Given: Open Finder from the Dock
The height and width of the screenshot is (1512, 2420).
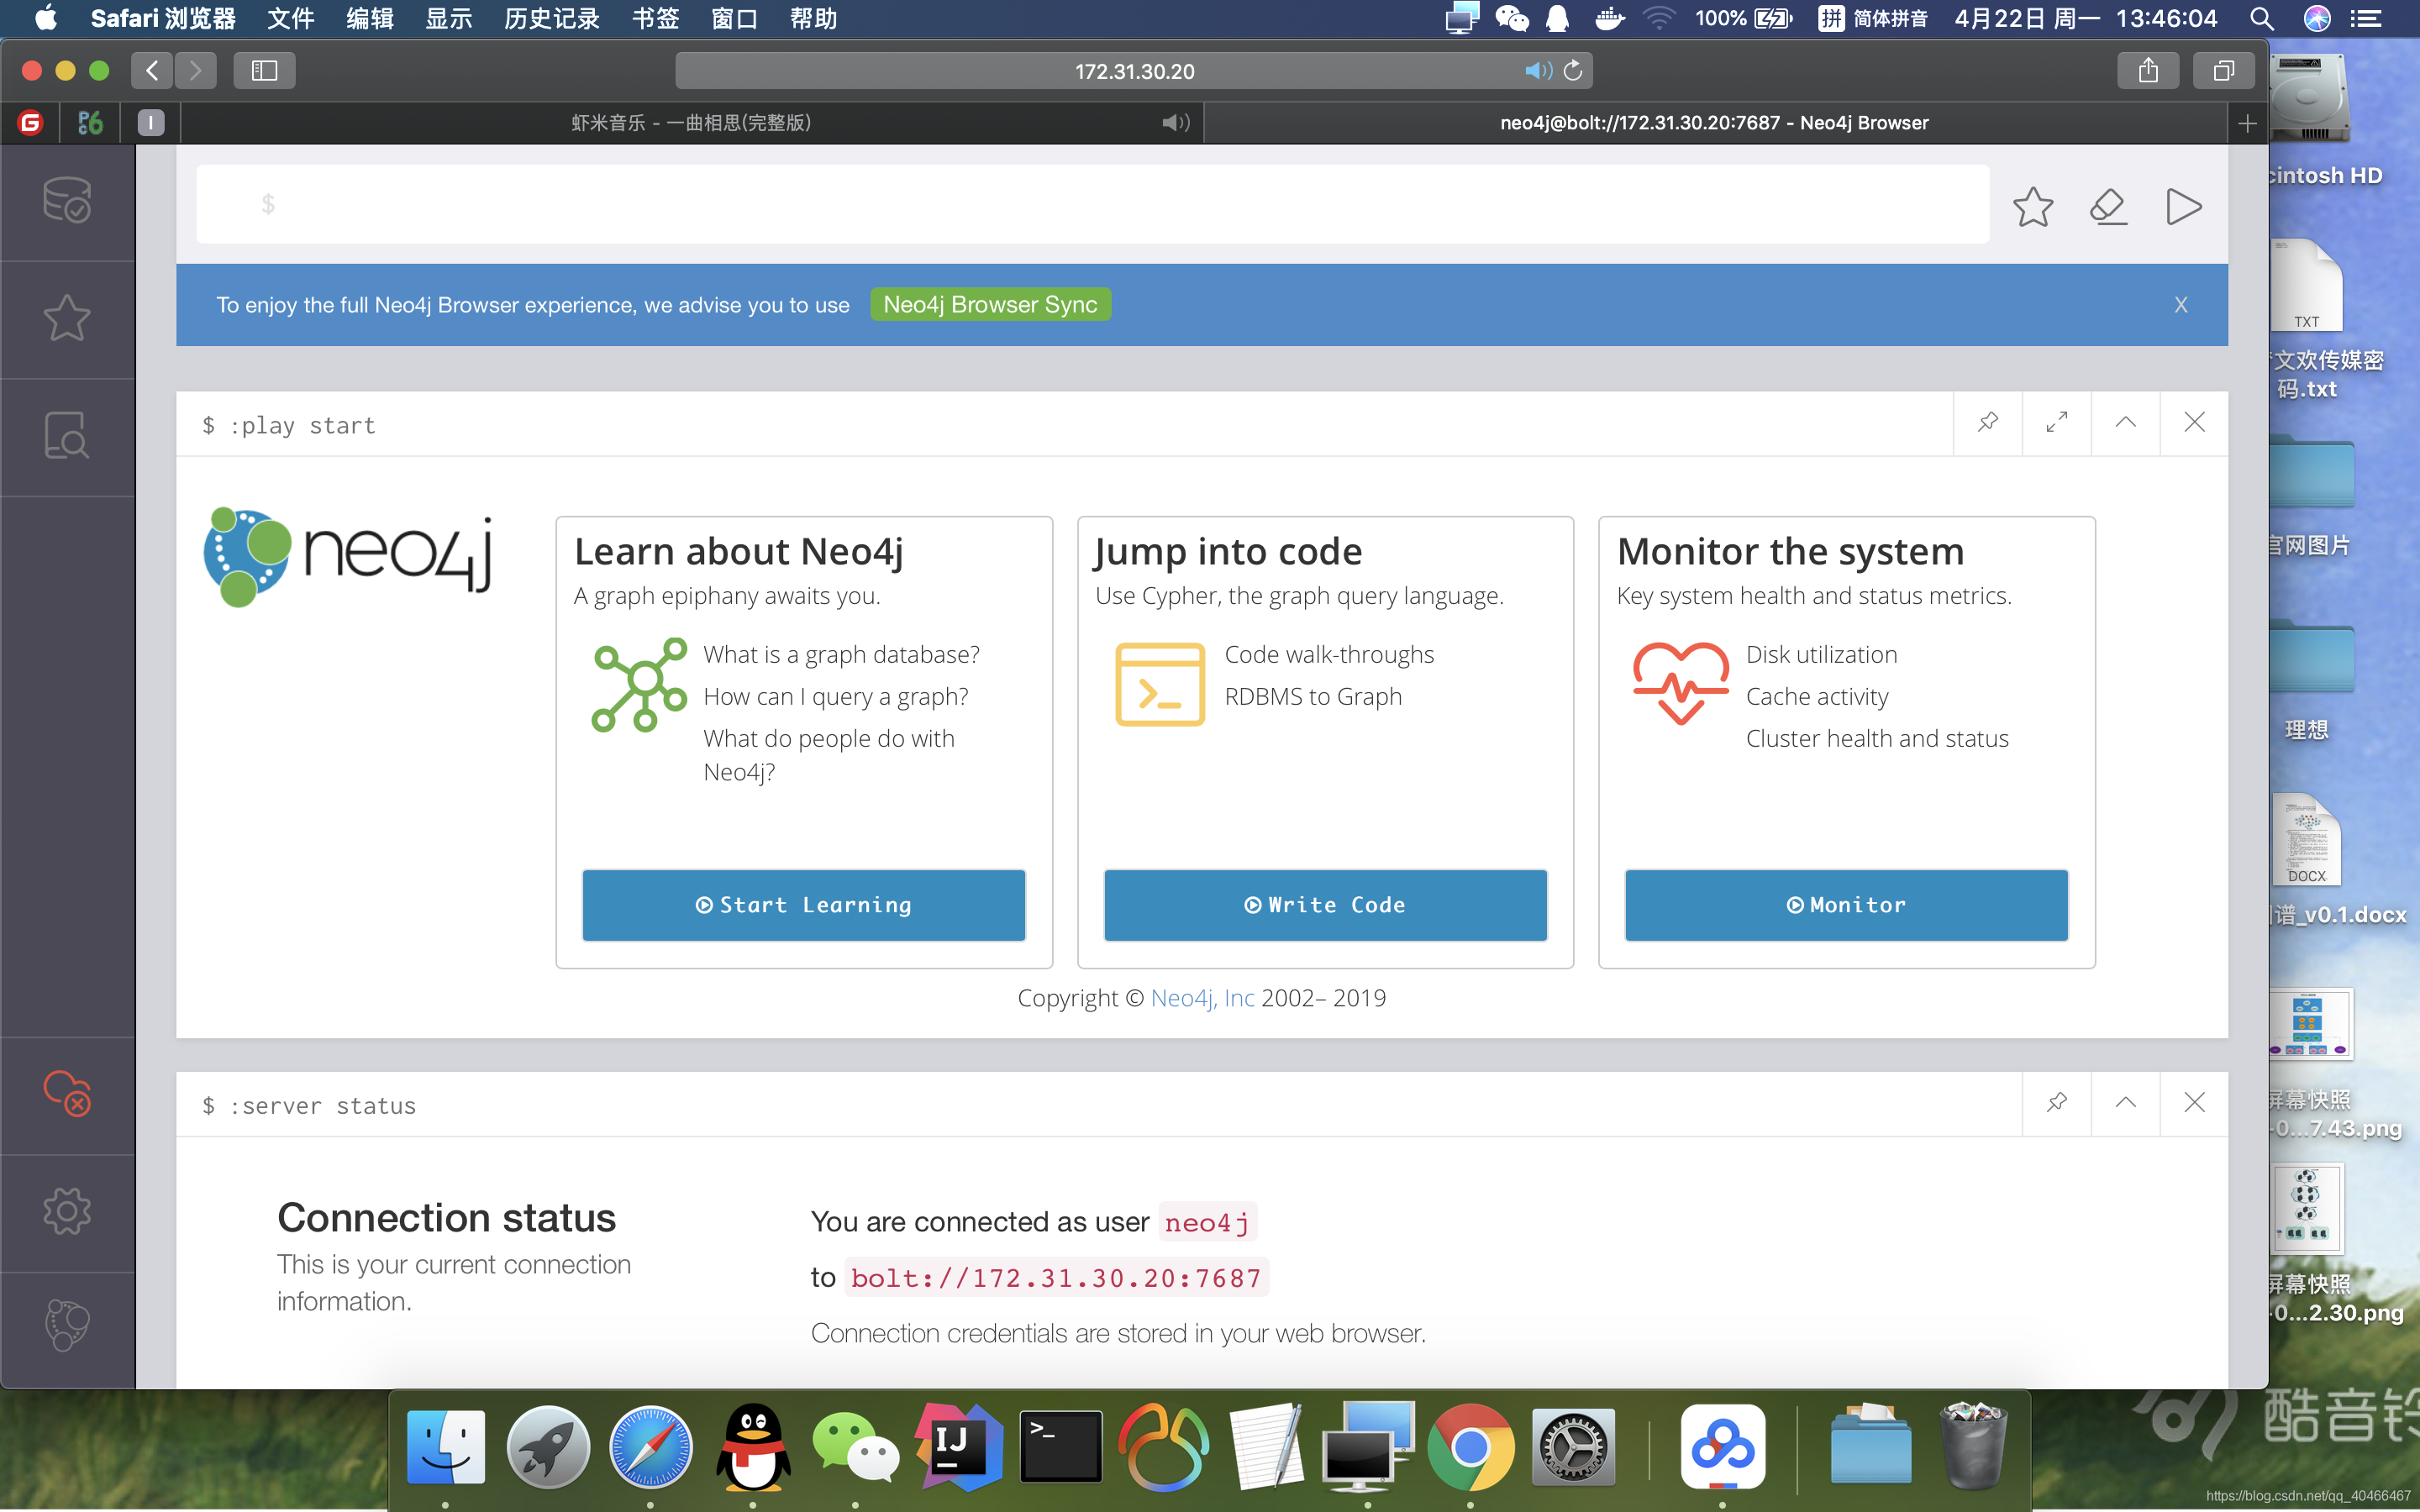Looking at the screenshot, I should pos(446,1446).
